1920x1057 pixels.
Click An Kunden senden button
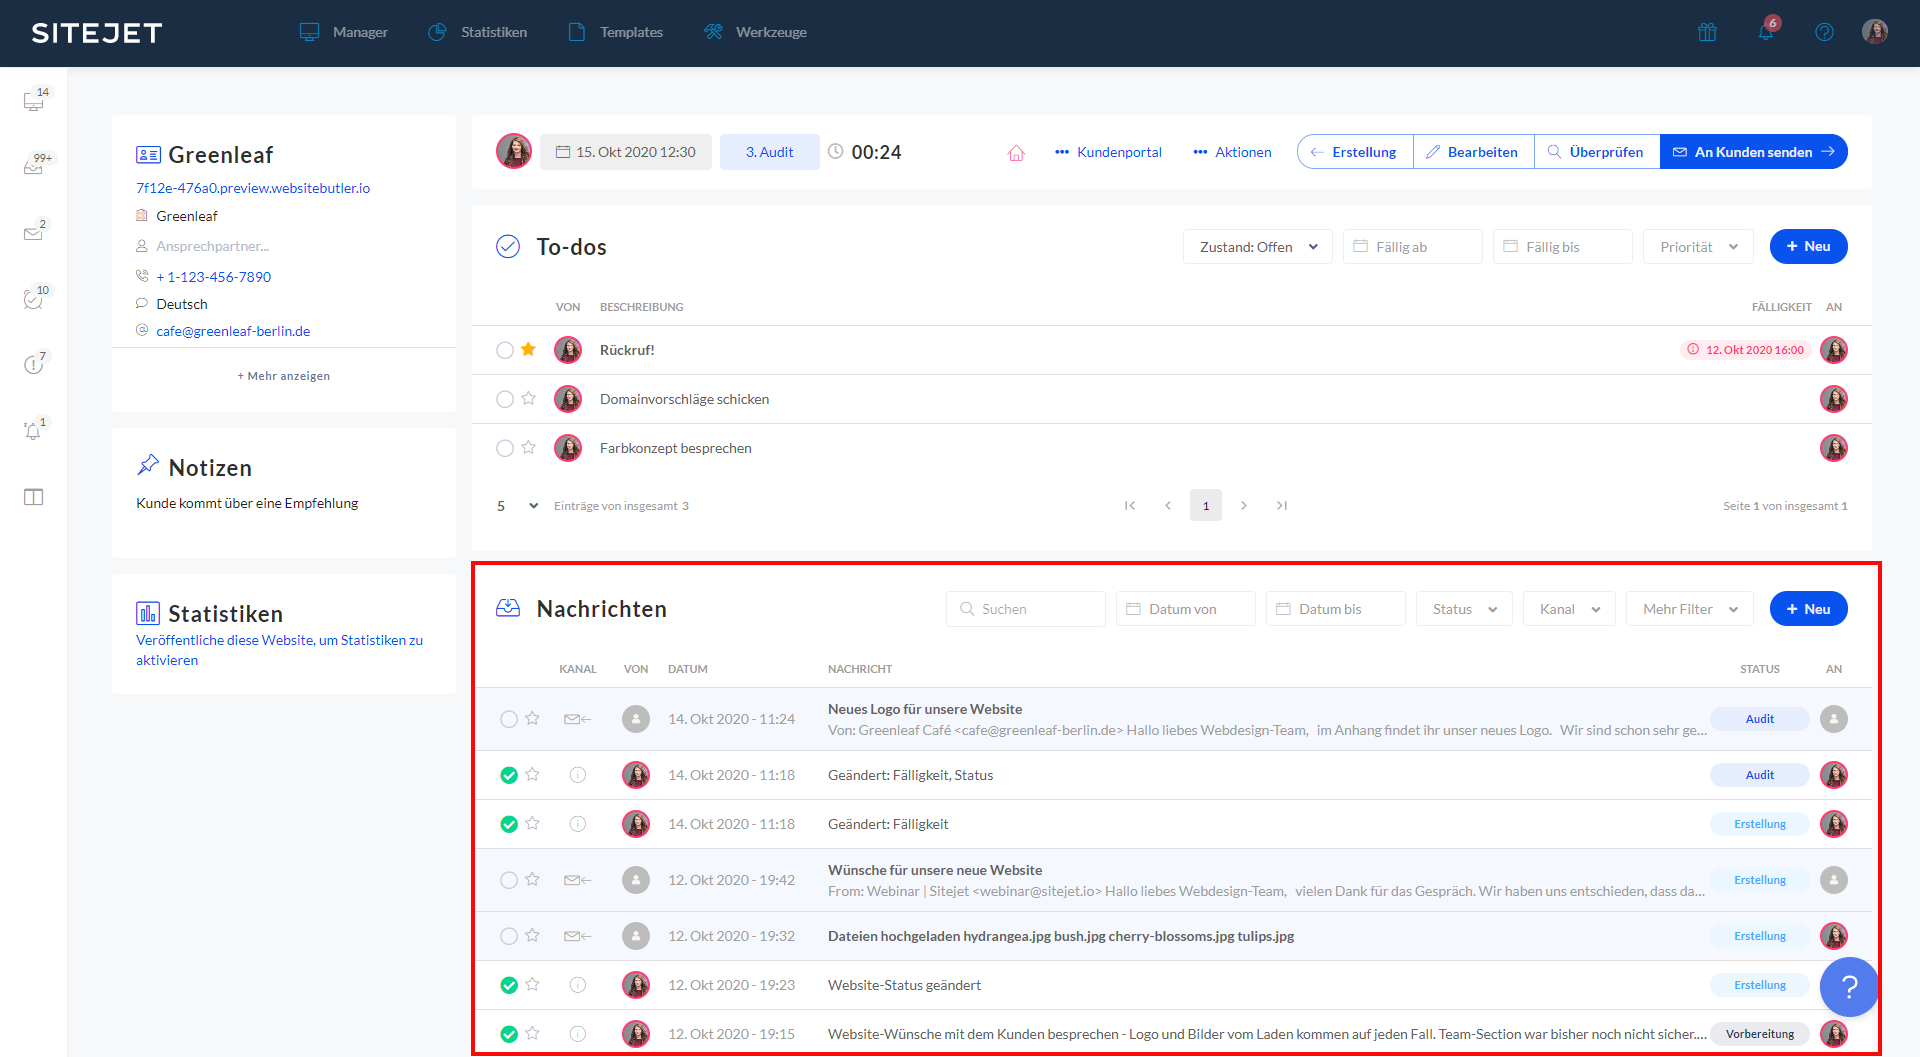[1754, 152]
